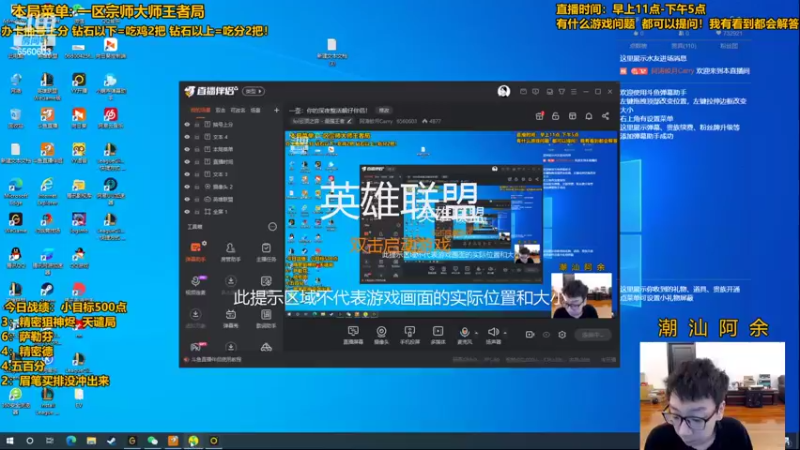Click the 修改 title edit button
The image size is (800, 450).
[x=384, y=110]
